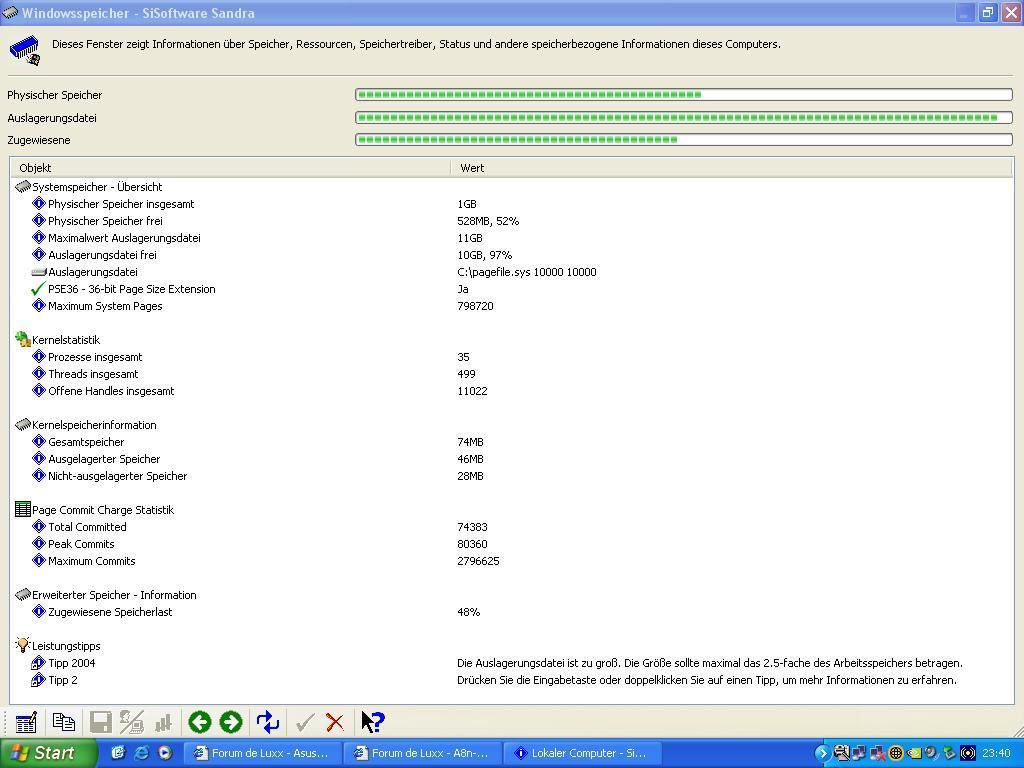This screenshot has width=1024, height=768.
Task: Click the value 798720
Action: click(475, 306)
